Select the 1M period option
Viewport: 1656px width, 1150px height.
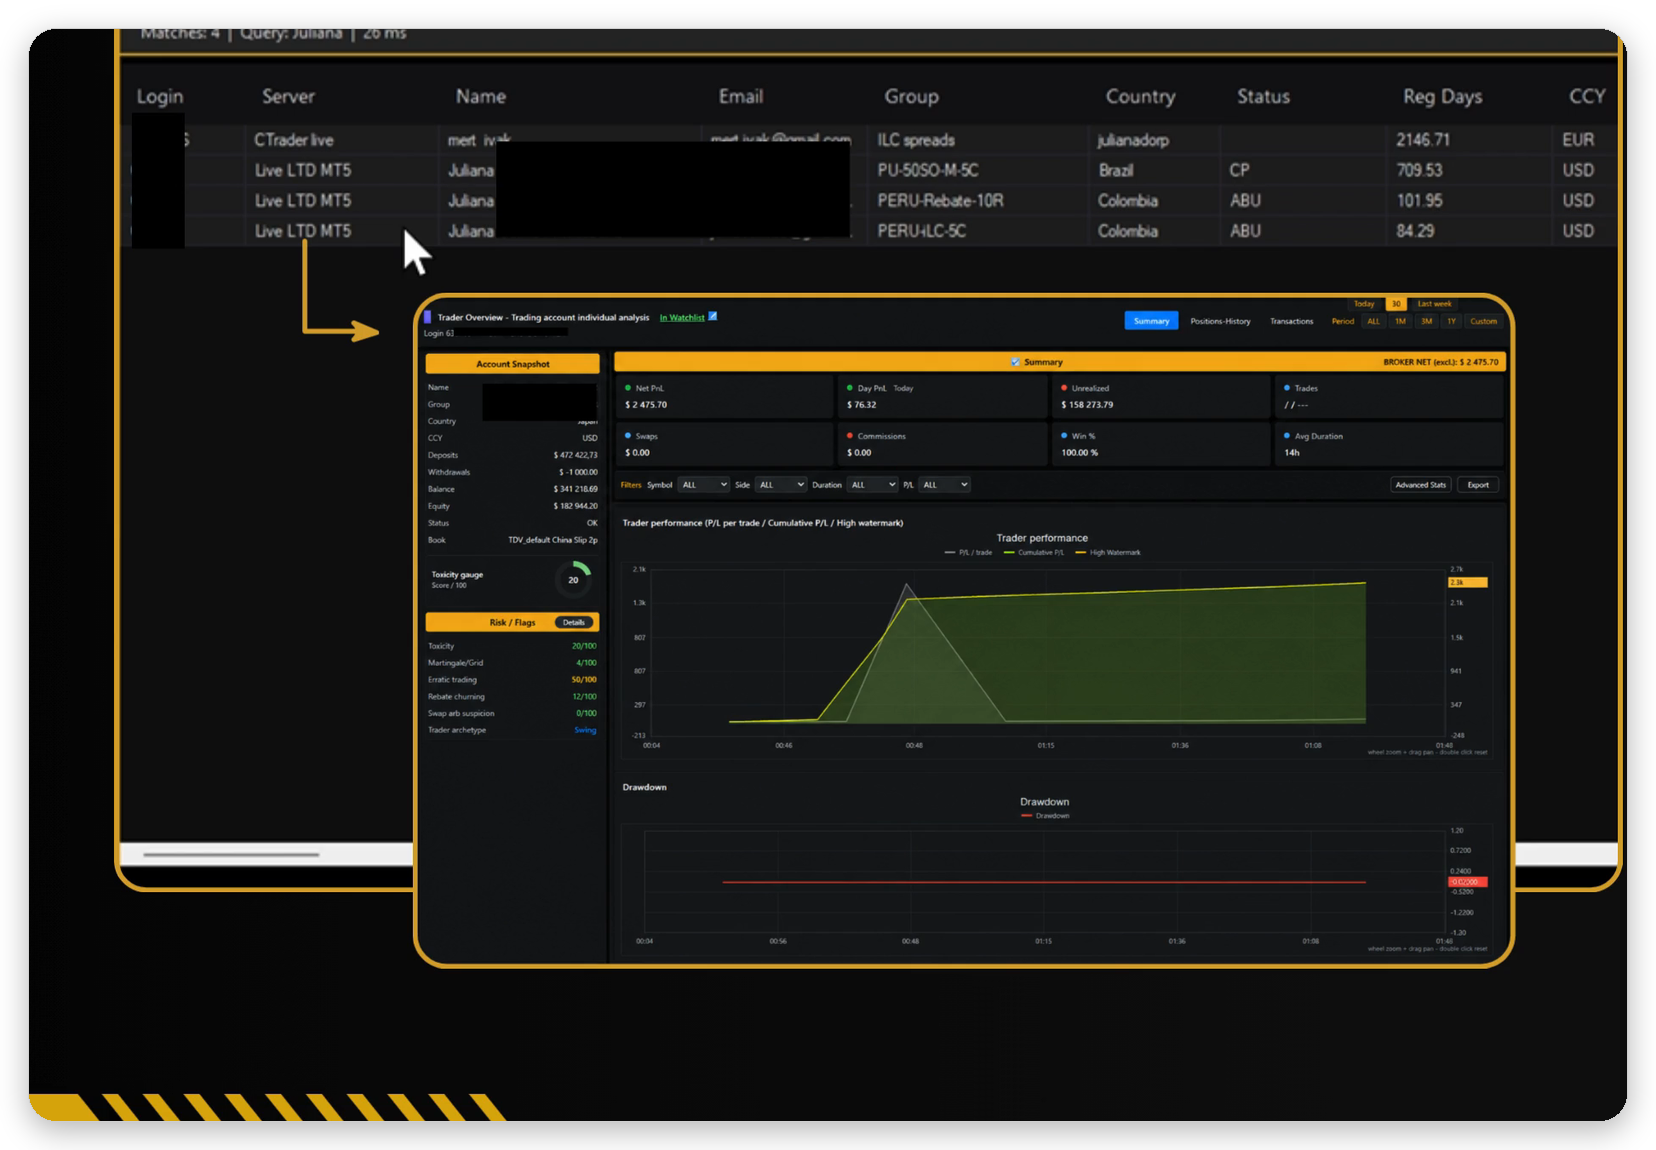point(1400,321)
